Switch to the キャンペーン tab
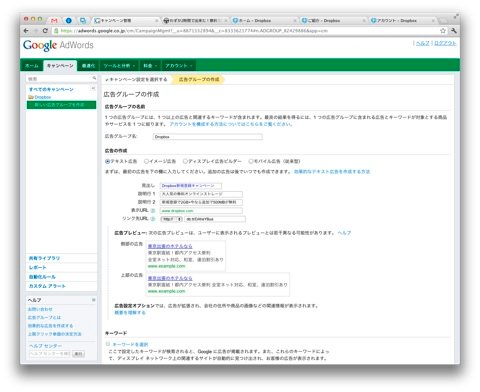The width and height of the screenshot is (480, 392). (x=60, y=66)
